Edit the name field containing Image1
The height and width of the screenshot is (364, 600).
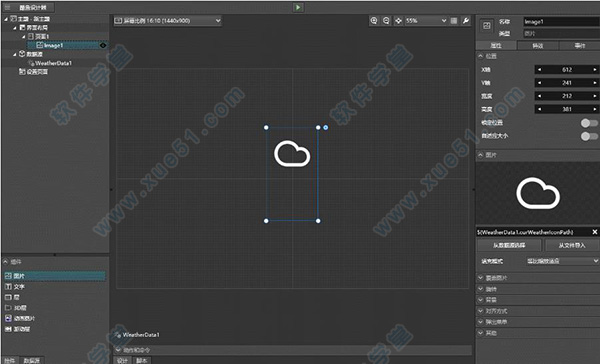point(561,22)
